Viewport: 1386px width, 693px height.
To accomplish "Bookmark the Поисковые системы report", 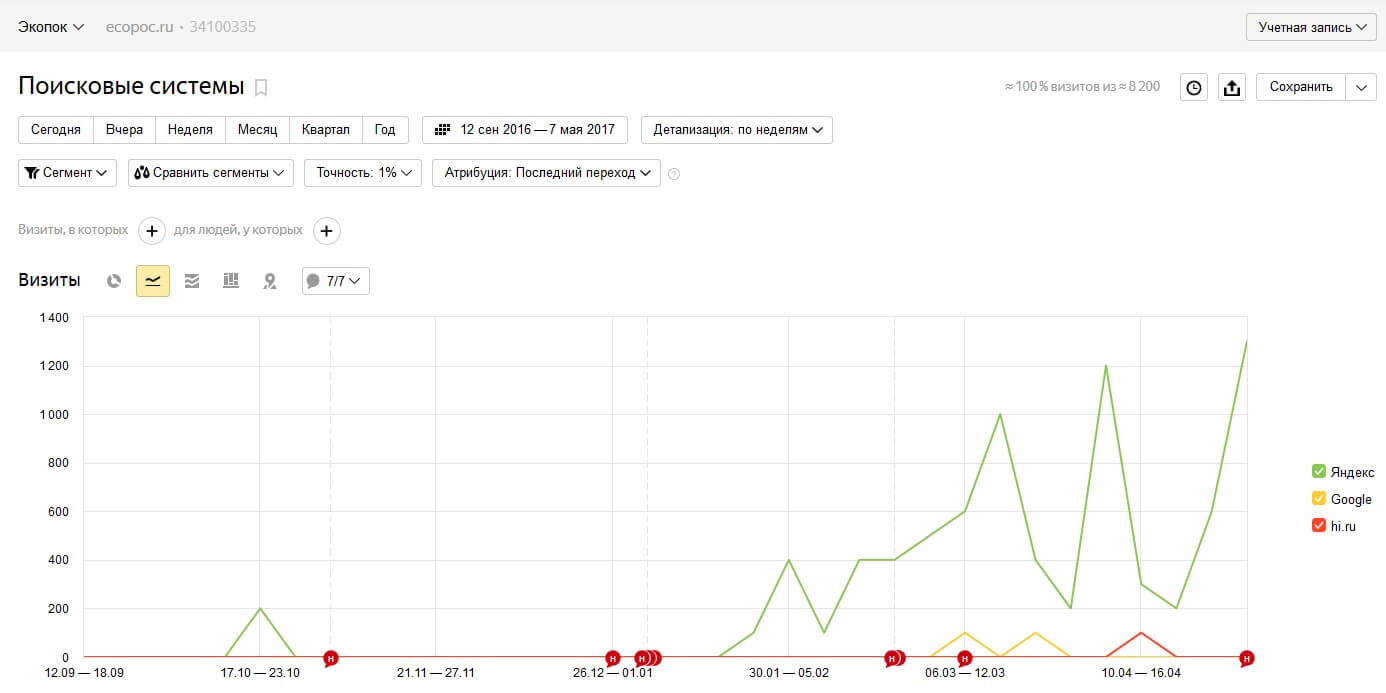I will 261,87.
